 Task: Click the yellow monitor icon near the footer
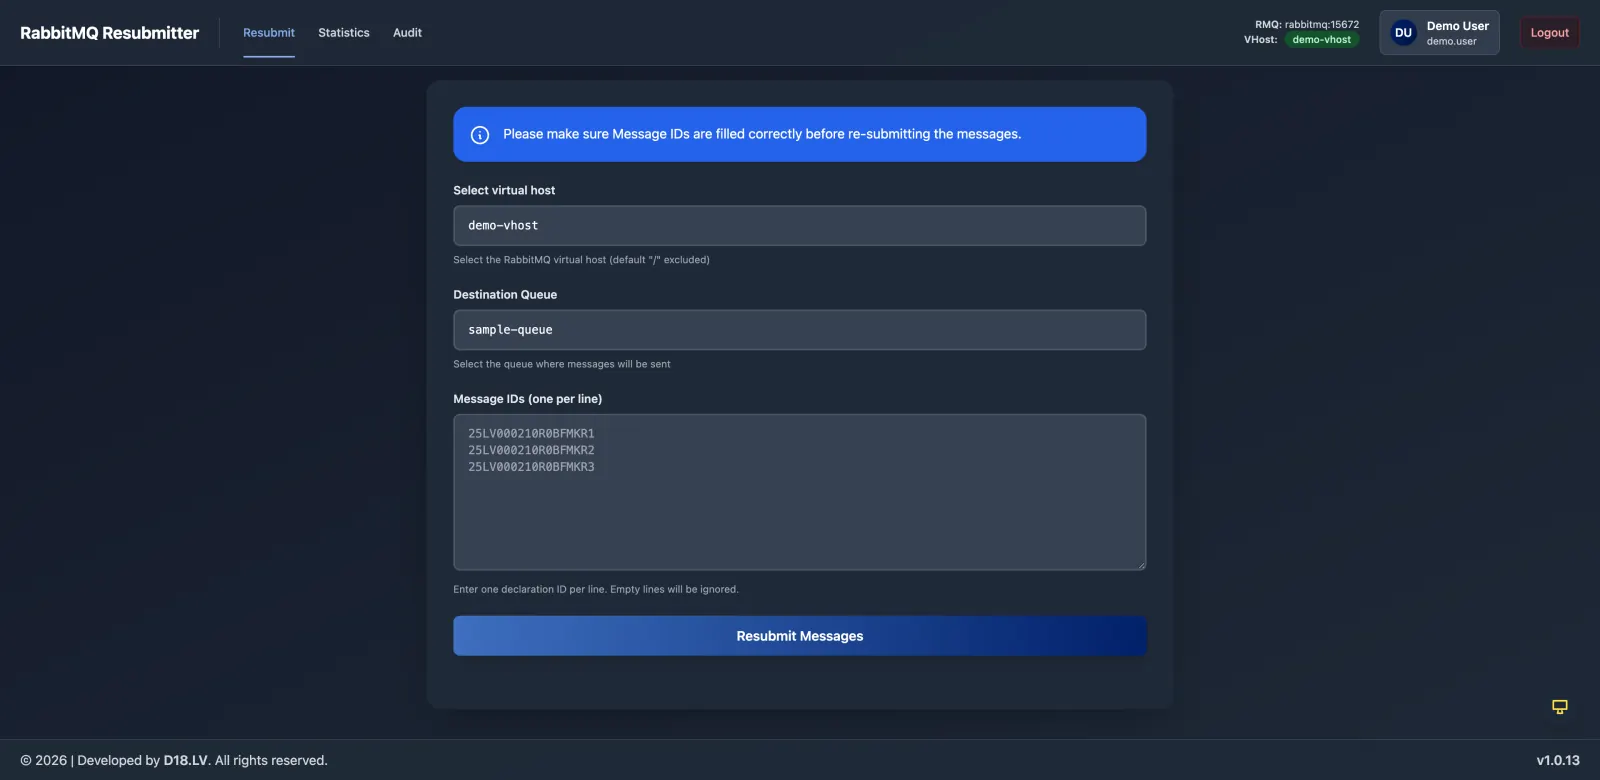point(1559,707)
